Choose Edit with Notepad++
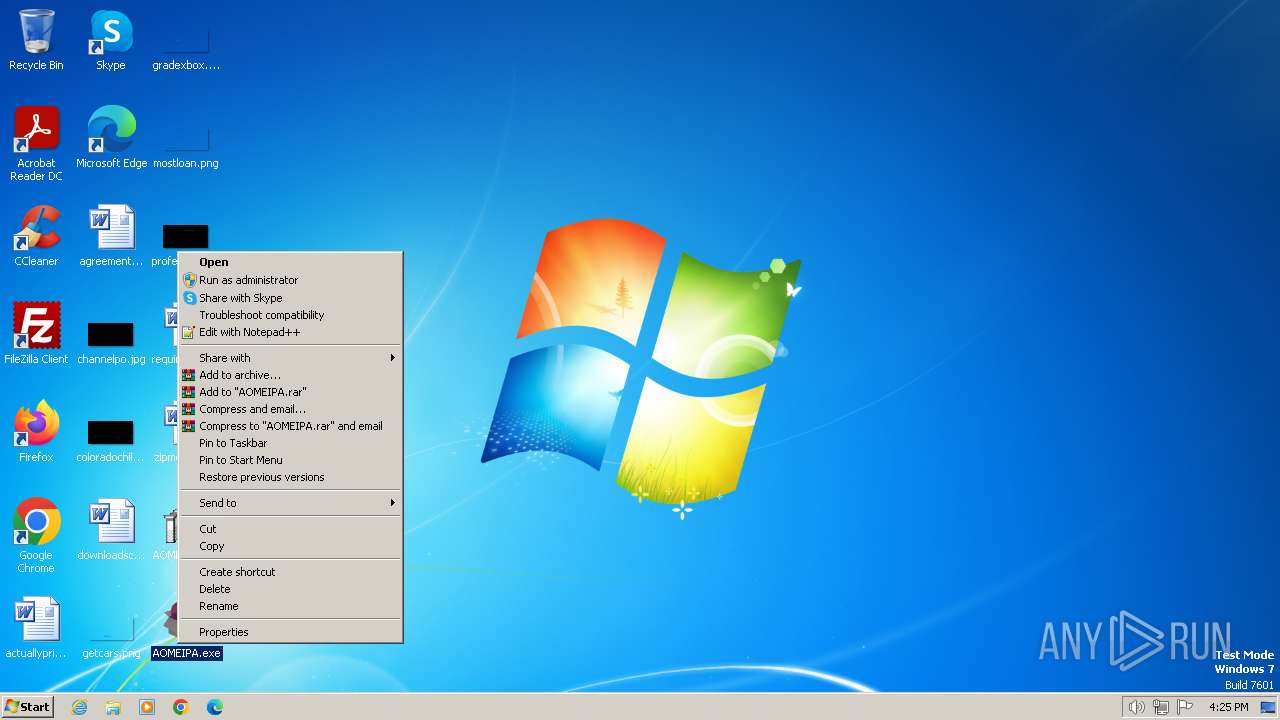This screenshot has width=1280, height=720. click(290, 332)
